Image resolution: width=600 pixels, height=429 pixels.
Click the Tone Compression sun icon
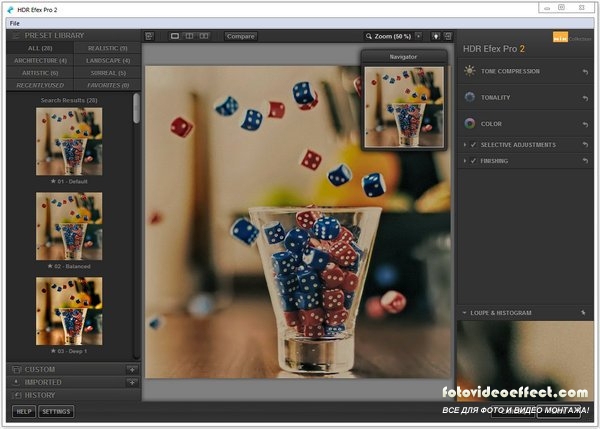coord(470,71)
